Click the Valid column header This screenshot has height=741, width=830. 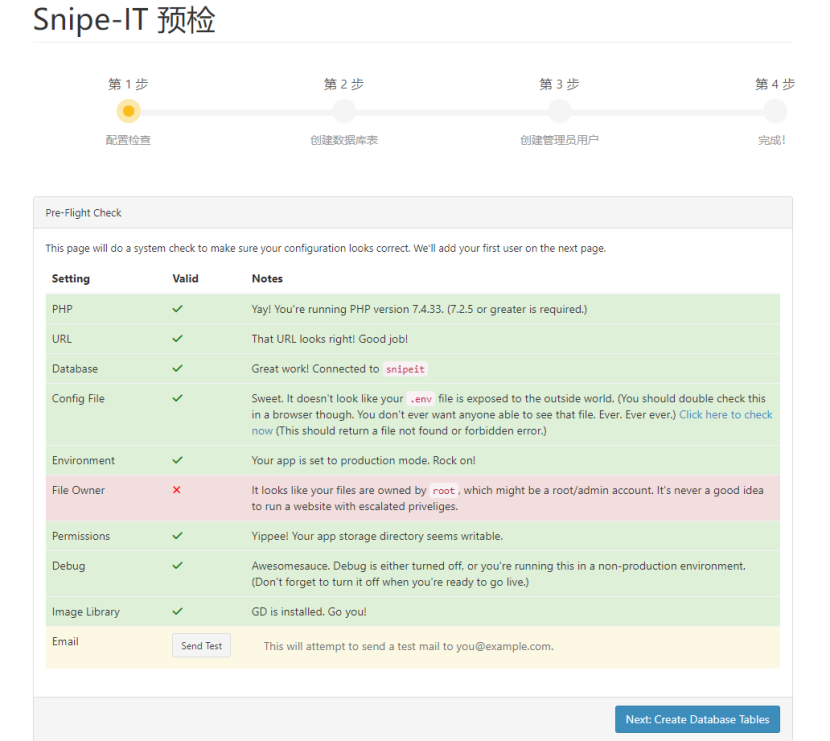[x=185, y=278]
